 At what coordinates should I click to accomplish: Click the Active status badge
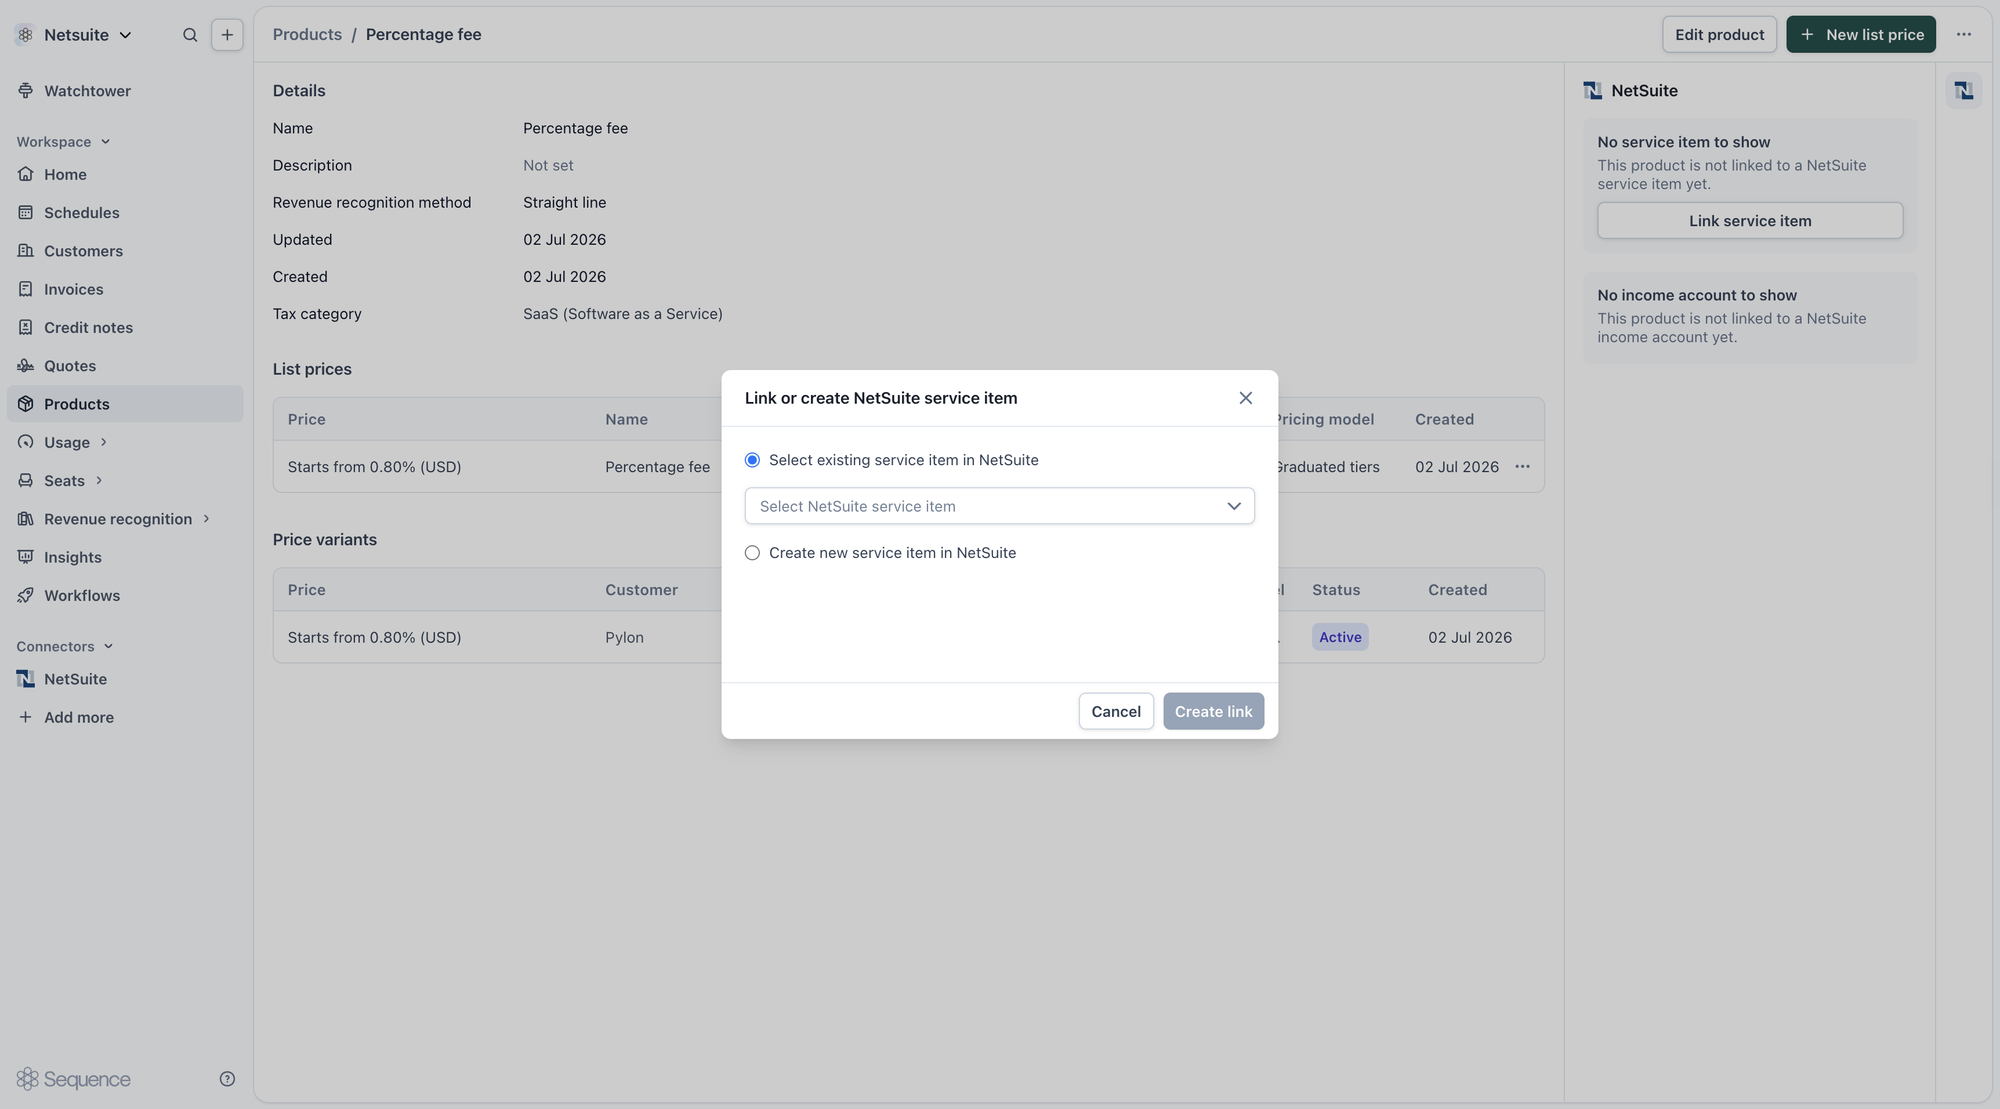[x=1340, y=637]
